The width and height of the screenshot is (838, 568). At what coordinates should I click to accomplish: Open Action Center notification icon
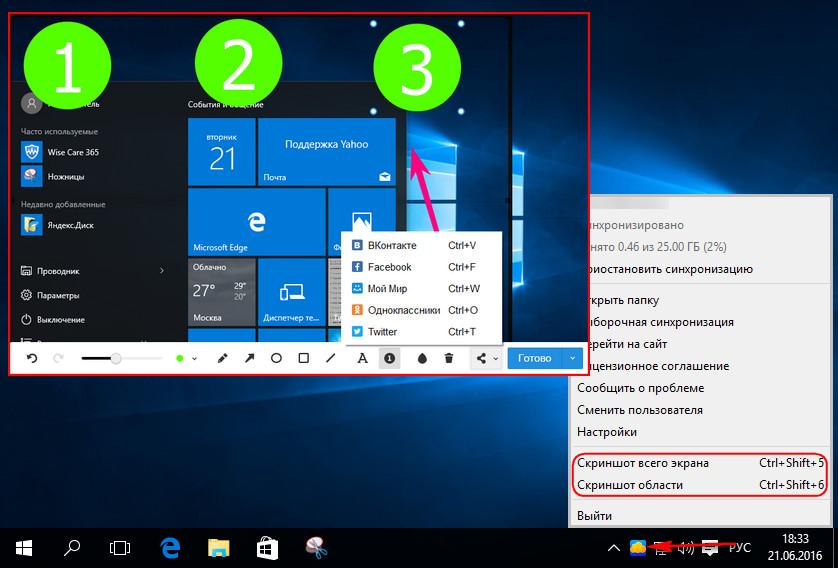click(710, 548)
